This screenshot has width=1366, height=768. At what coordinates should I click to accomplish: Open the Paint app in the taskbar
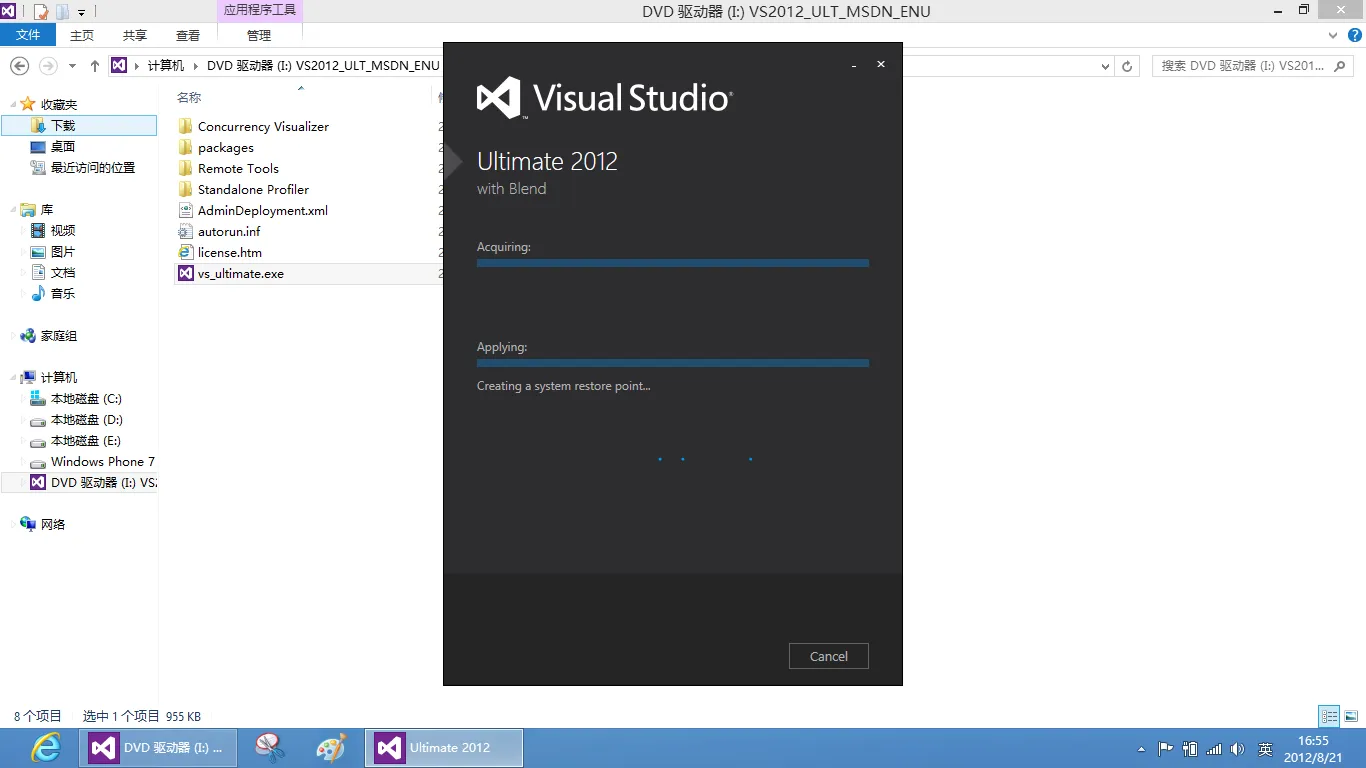tap(331, 748)
